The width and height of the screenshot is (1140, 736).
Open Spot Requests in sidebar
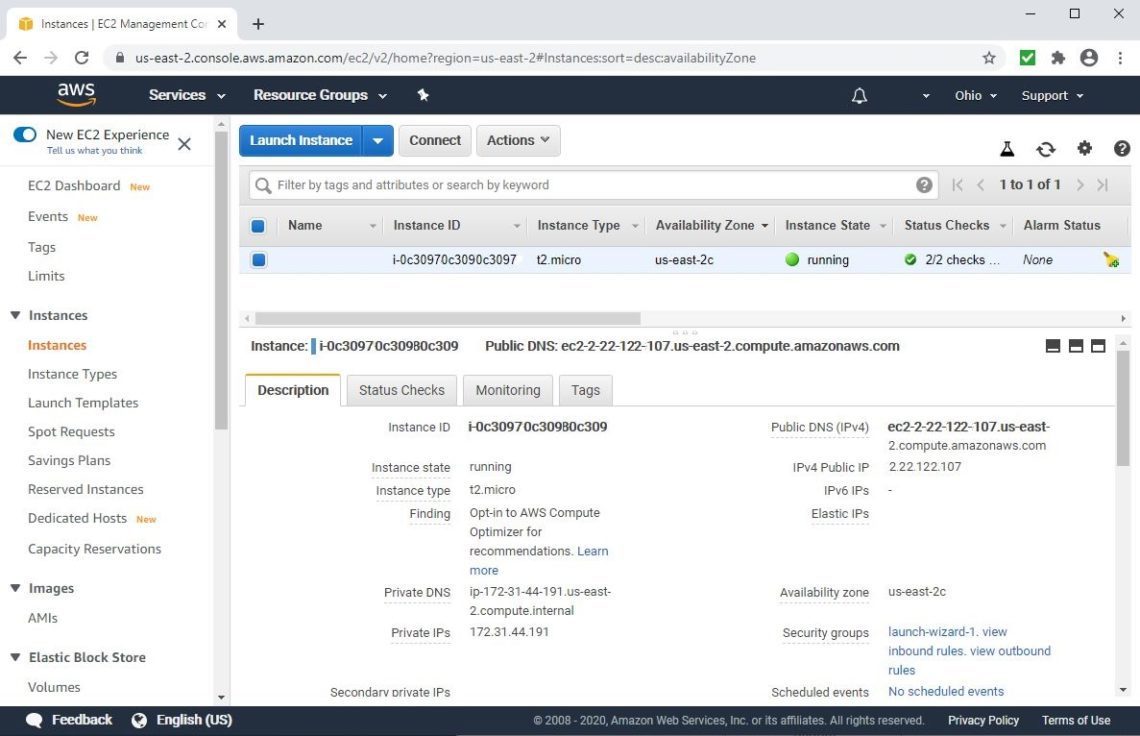point(71,431)
